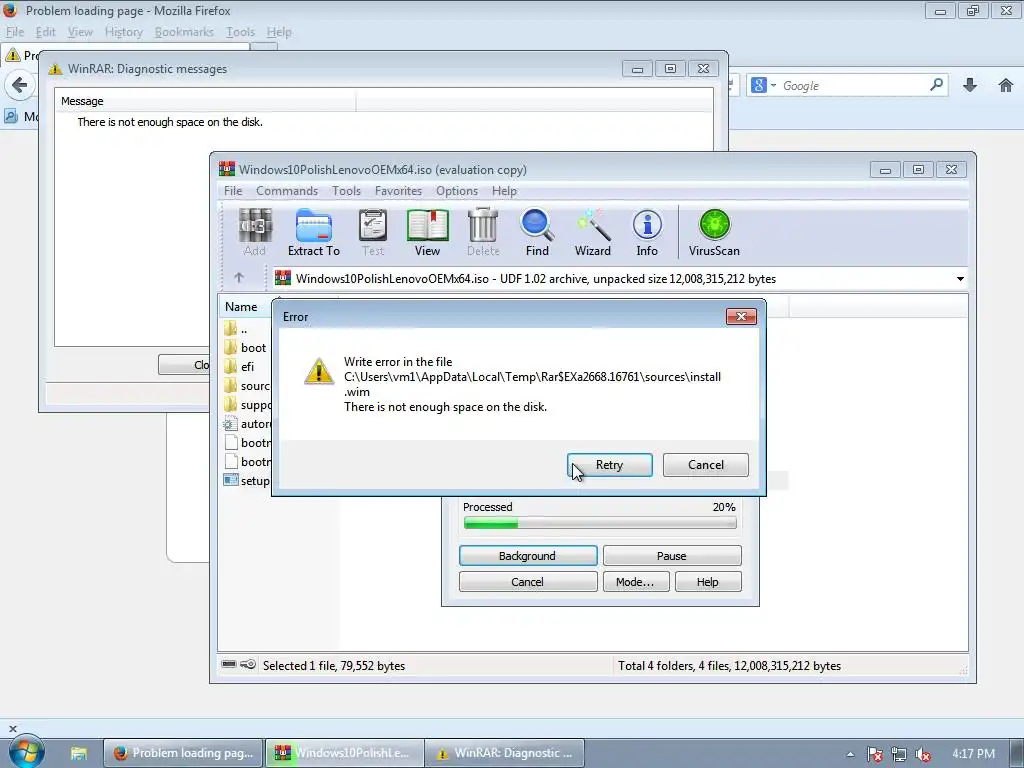The image size is (1024, 768).
Task: Click the network tray icon
Action: tap(899, 754)
